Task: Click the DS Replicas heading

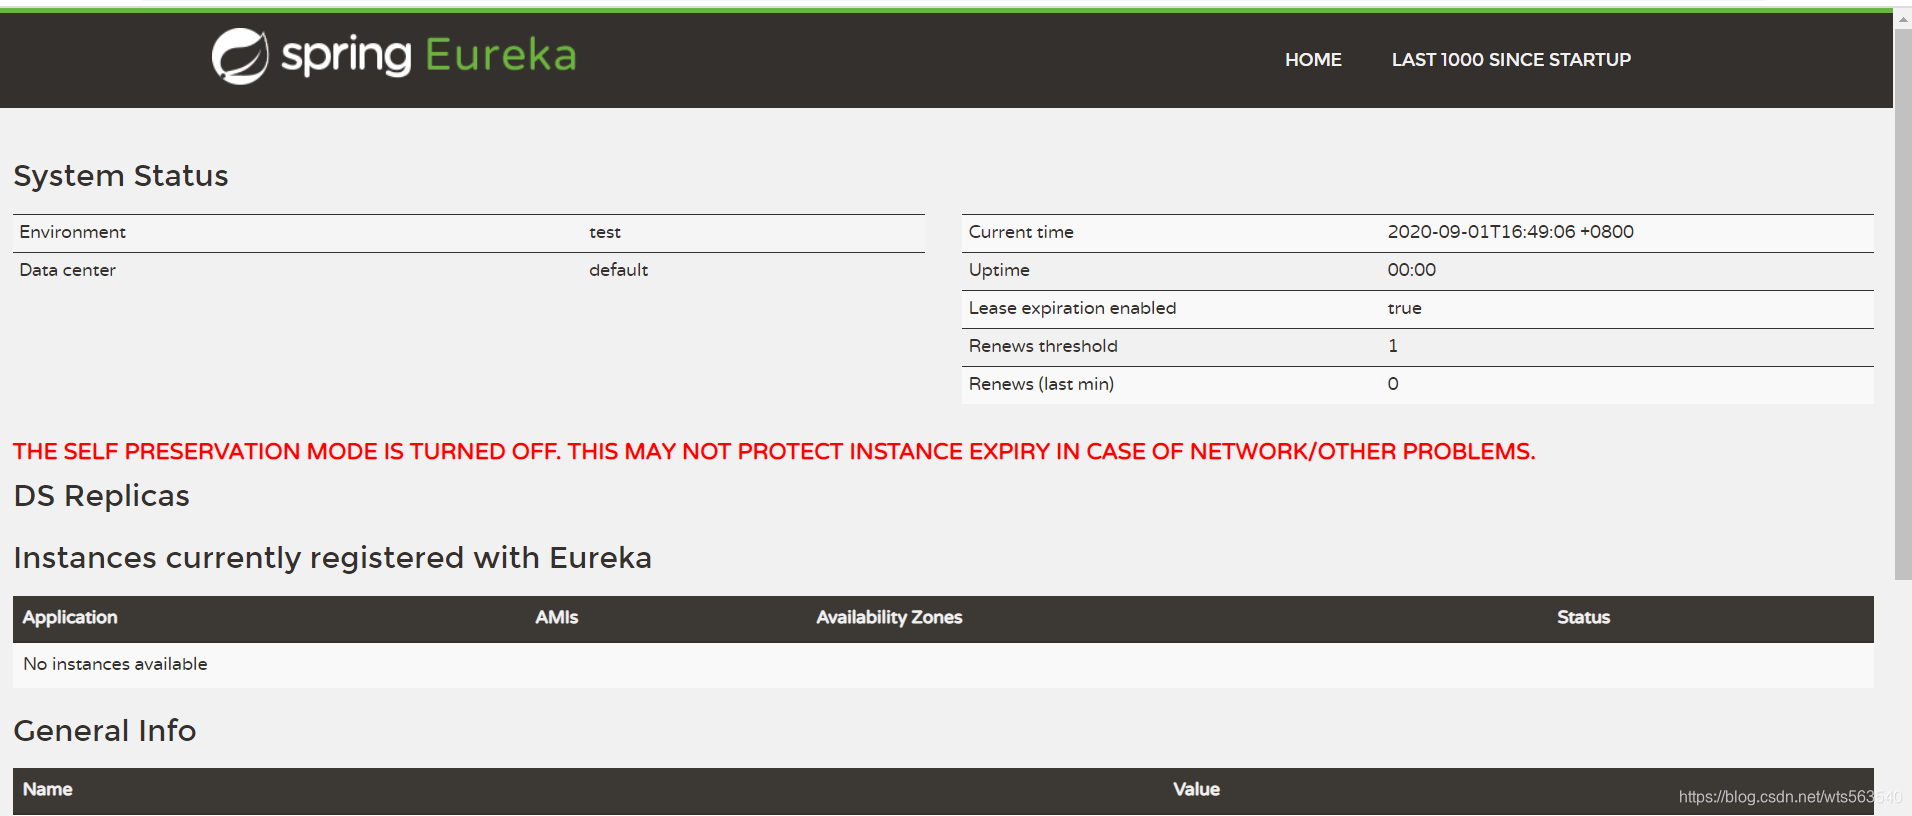Action: tap(101, 496)
